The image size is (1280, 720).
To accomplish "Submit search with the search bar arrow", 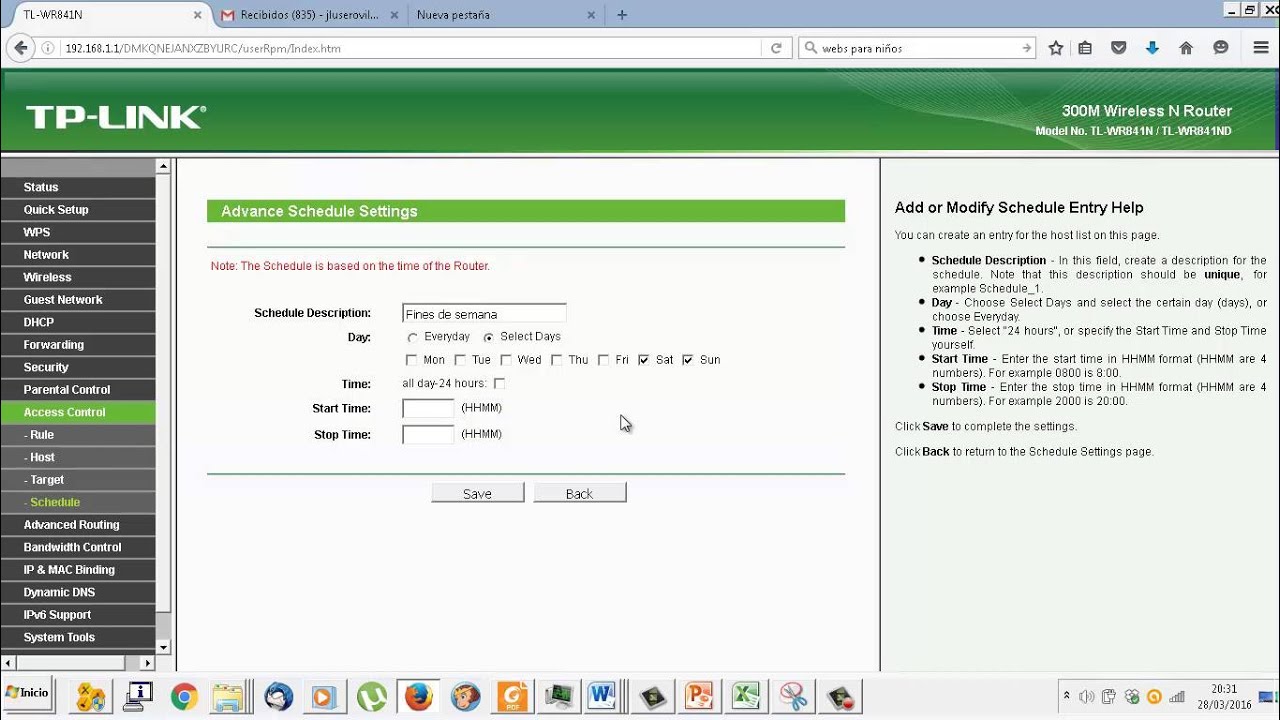I will [x=1027, y=48].
